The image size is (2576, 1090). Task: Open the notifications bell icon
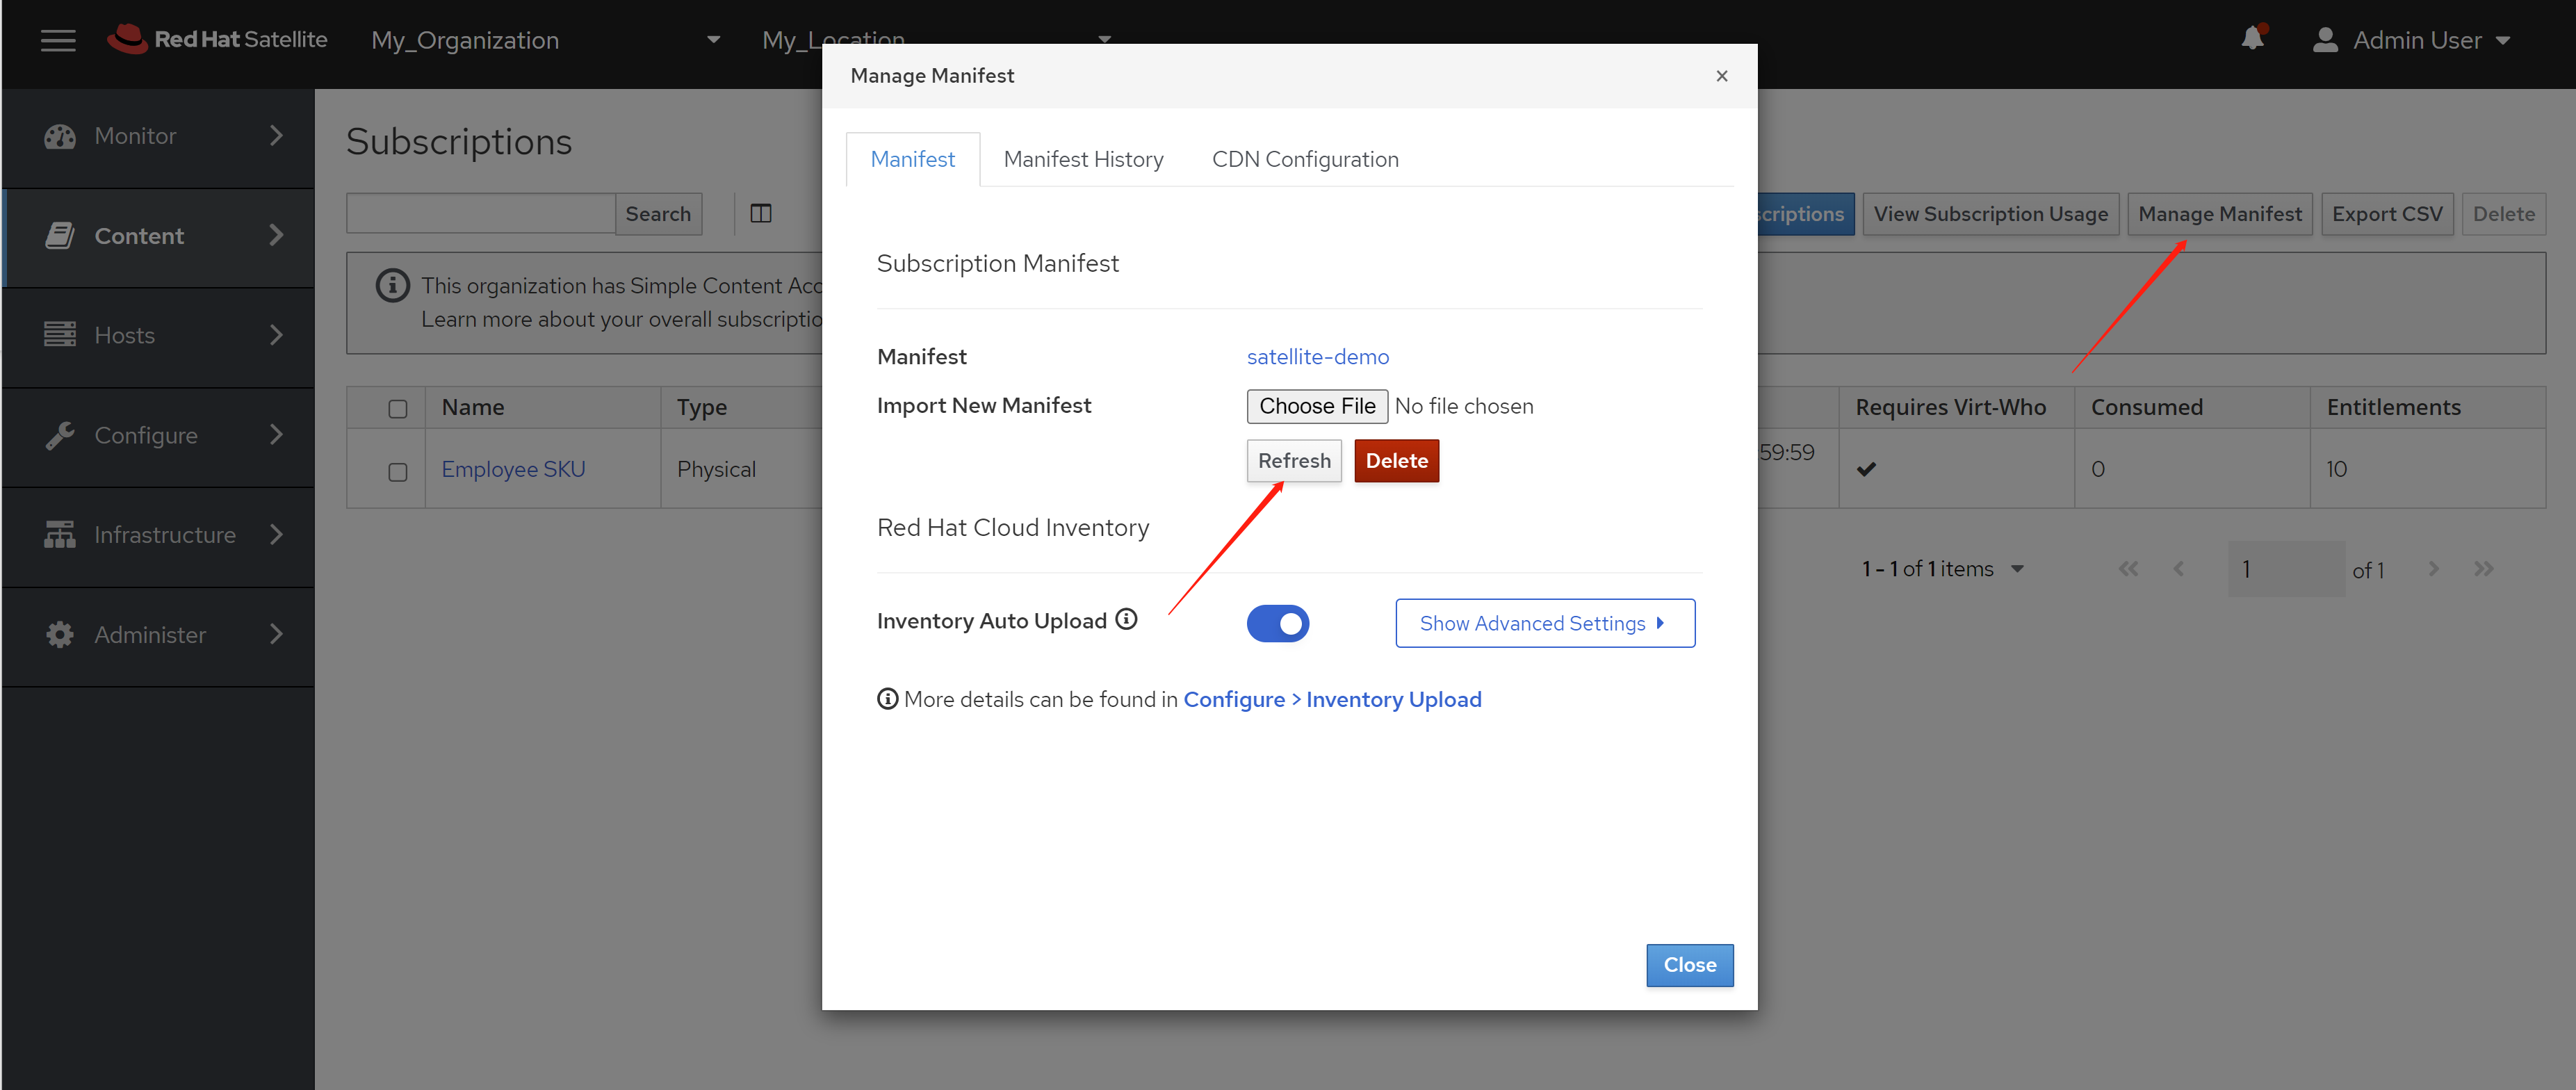coord(2252,39)
